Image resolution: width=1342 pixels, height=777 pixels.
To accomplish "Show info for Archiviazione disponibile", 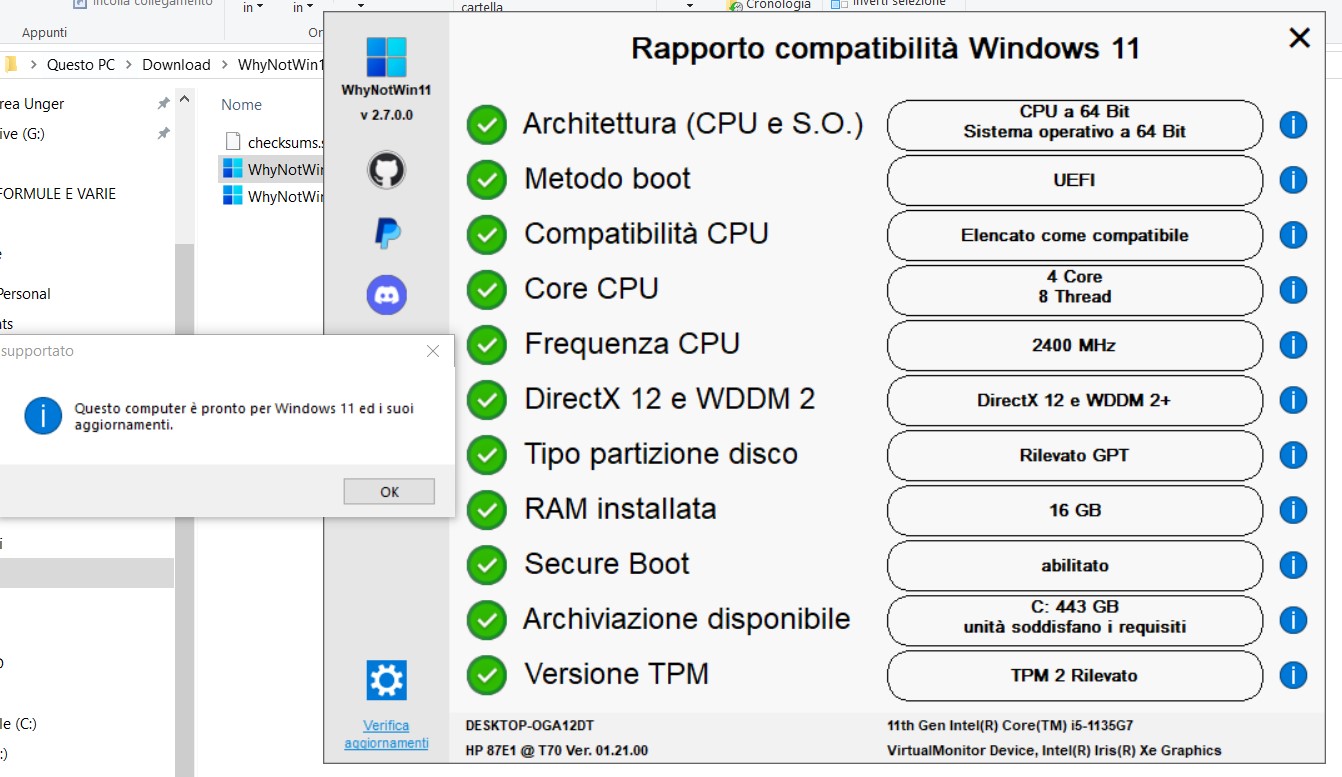I will pyautogui.click(x=1293, y=620).
